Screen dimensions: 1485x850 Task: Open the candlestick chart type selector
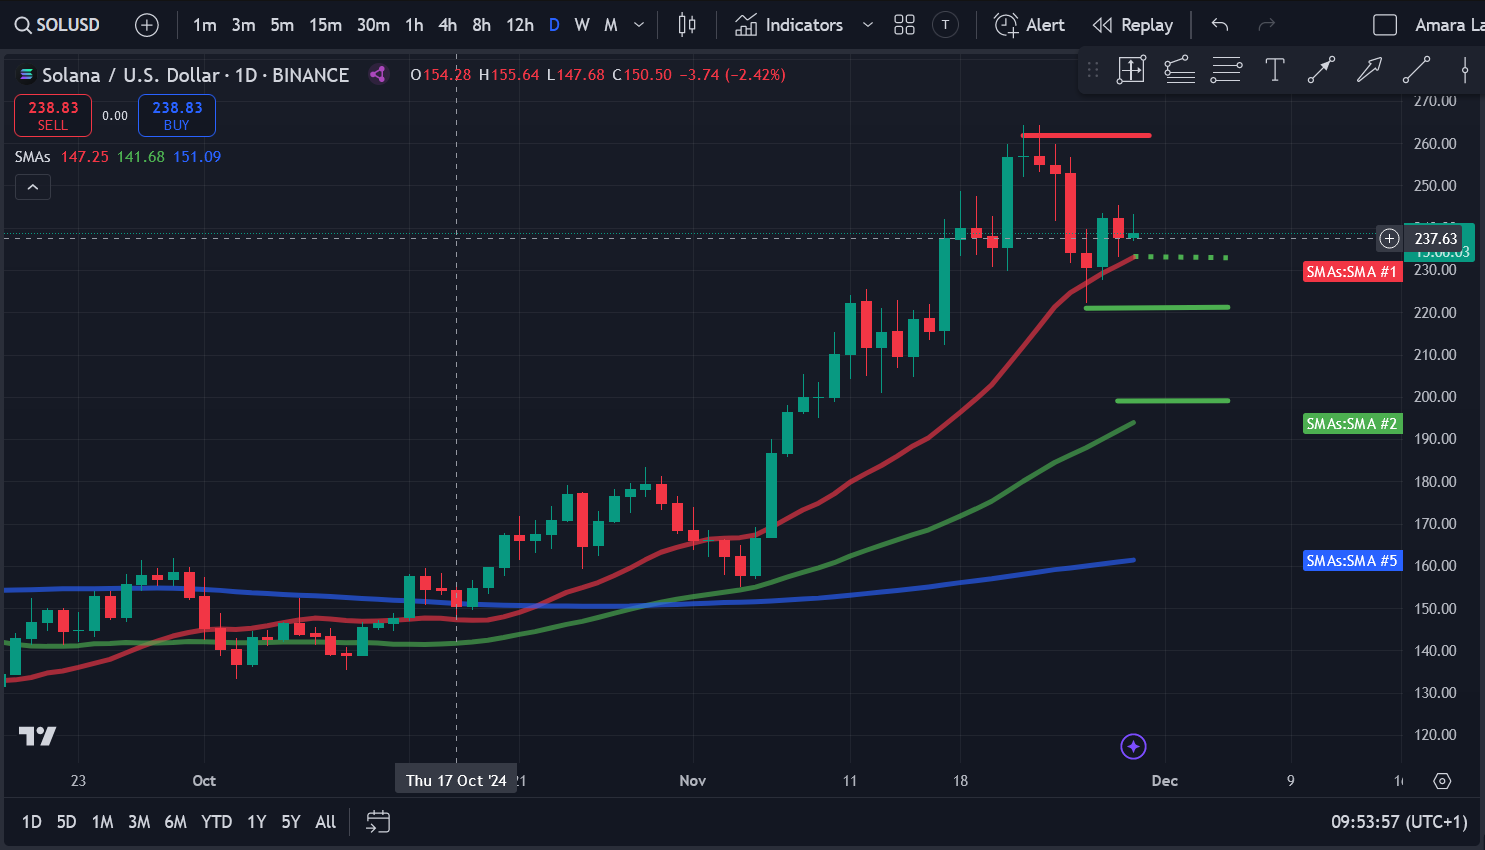(x=687, y=25)
